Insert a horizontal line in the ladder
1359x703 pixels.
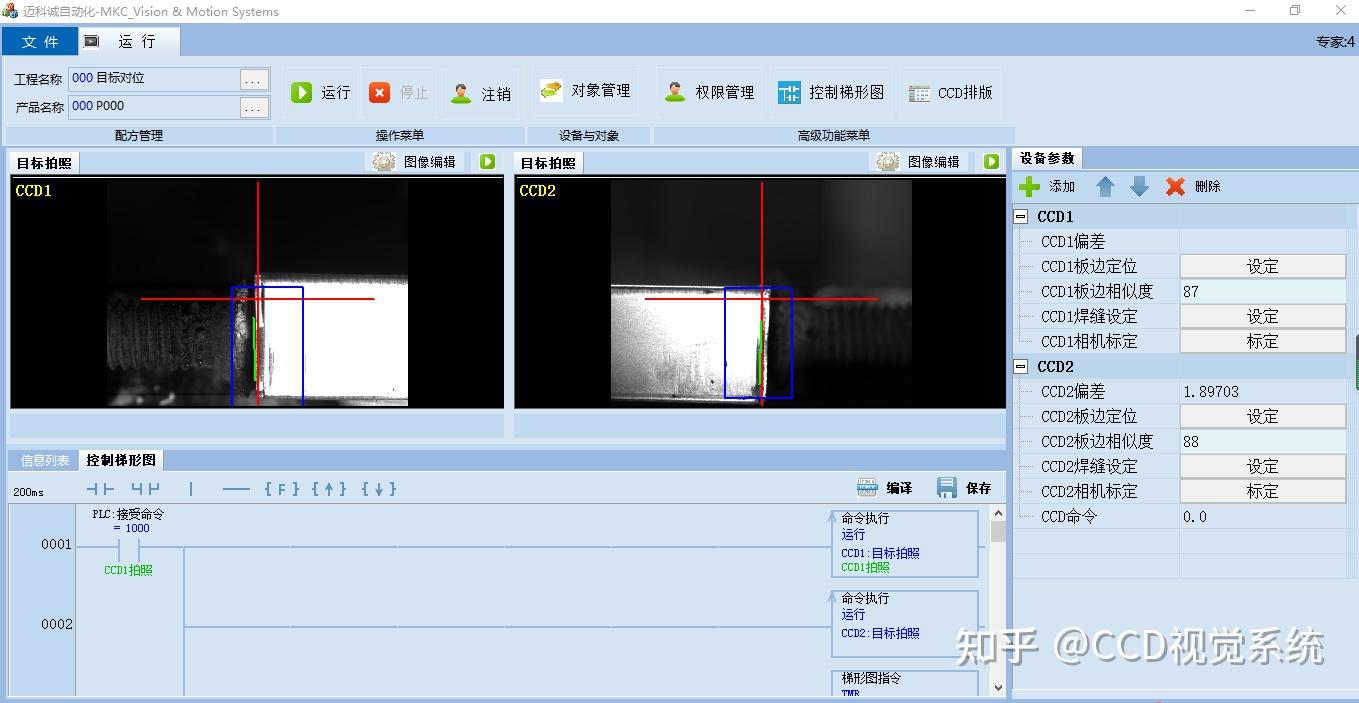[236, 489]
